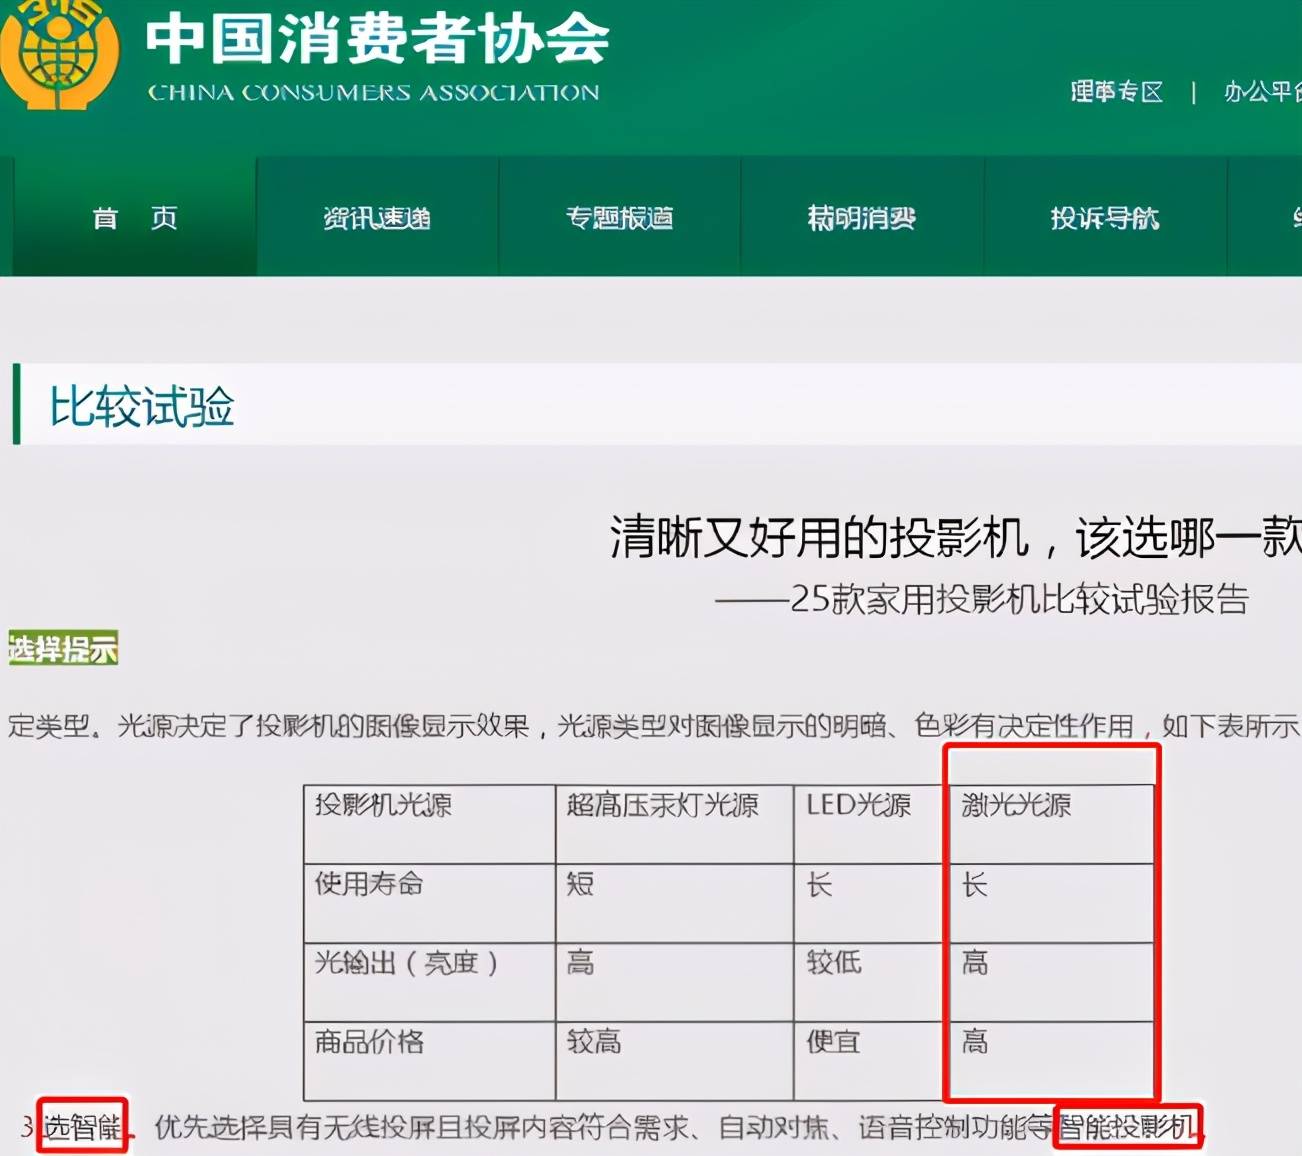The image size is (1302, 1156).
Task: Open the 办公平台 link at top right
Action: coord(1262,92)
